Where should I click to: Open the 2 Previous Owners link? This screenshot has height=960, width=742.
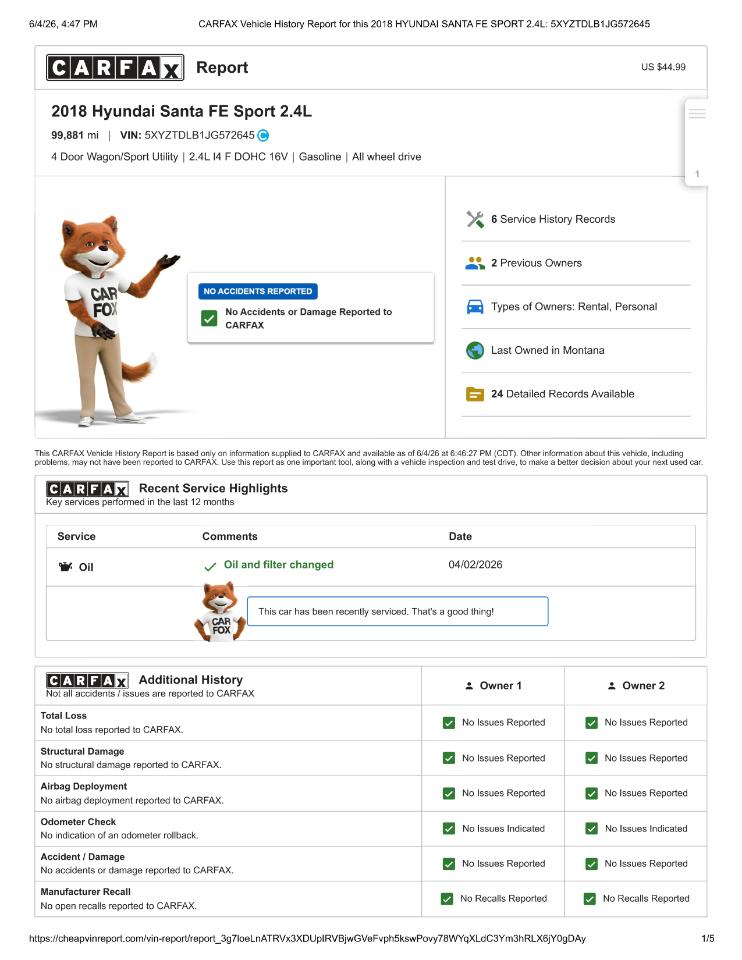coord(536,263)
